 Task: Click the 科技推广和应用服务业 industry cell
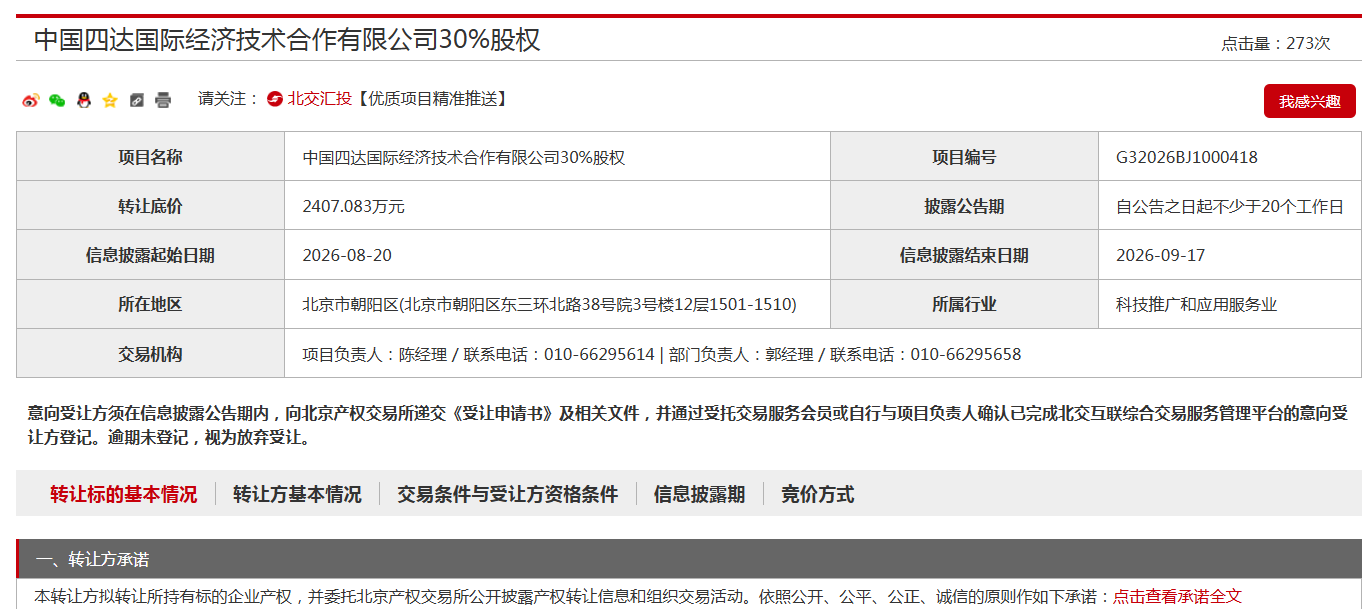(x=1230, y=305)
